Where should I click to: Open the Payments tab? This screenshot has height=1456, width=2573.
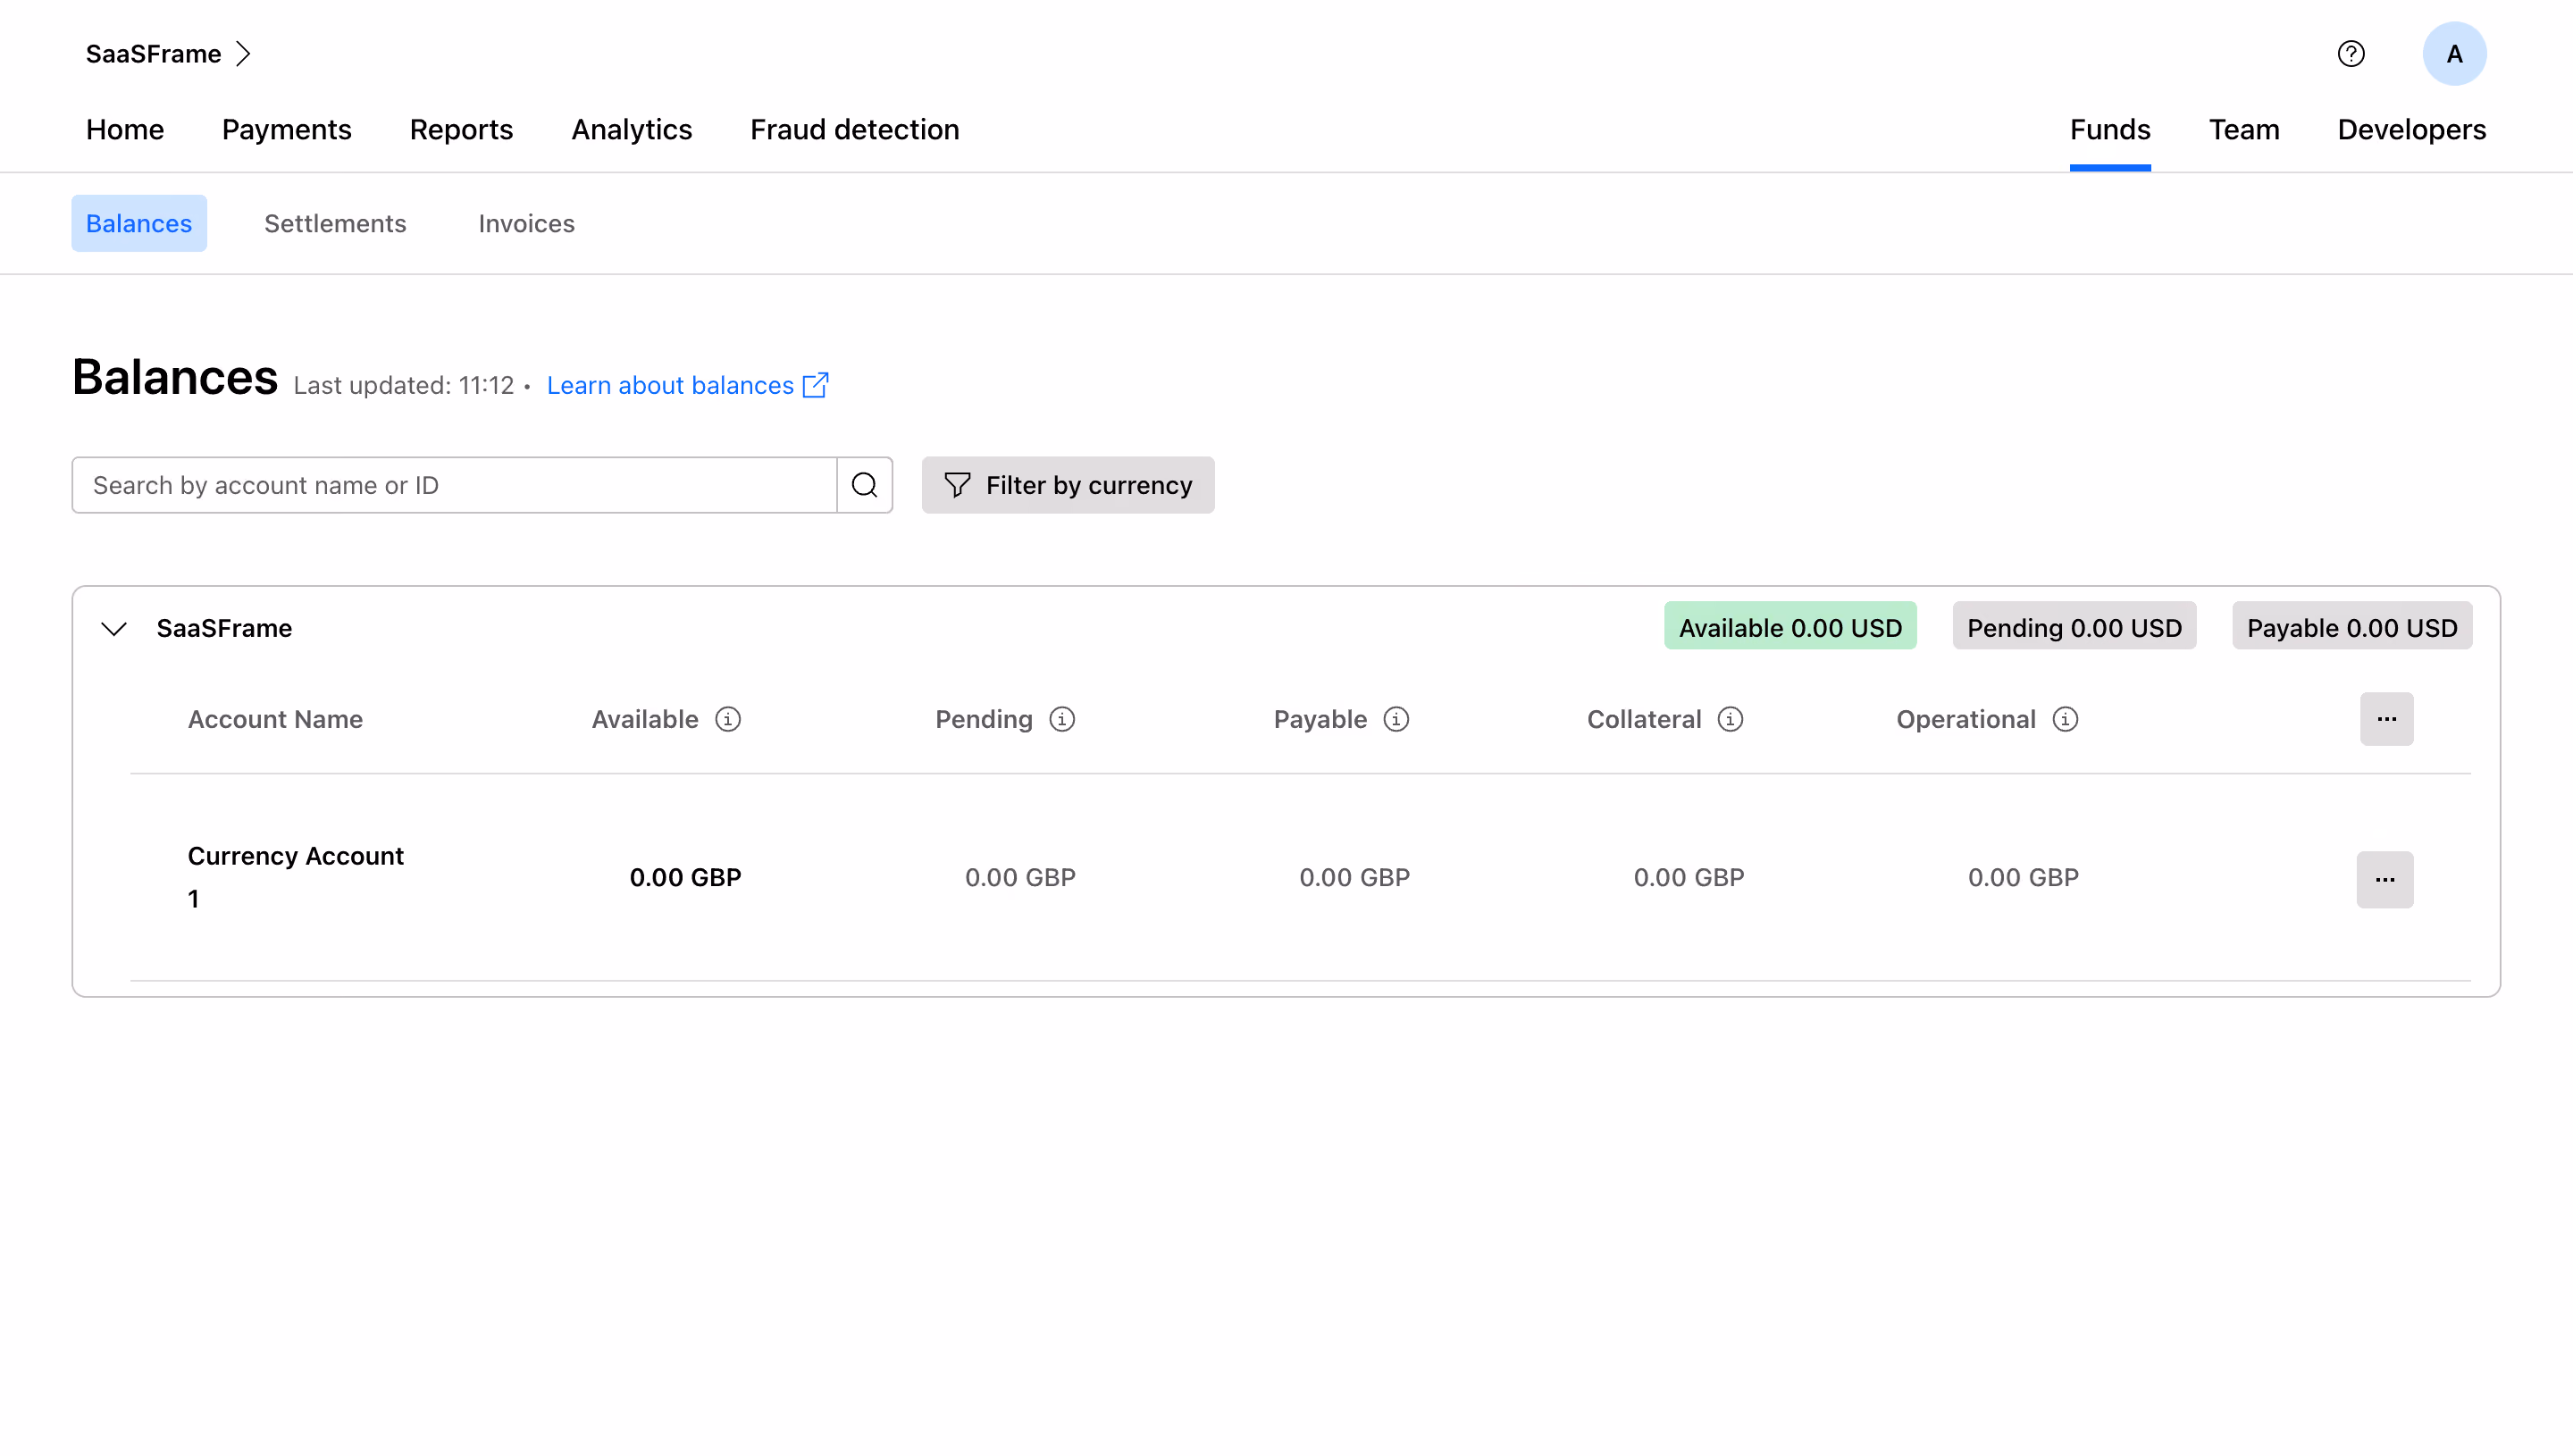click(287, 130)
